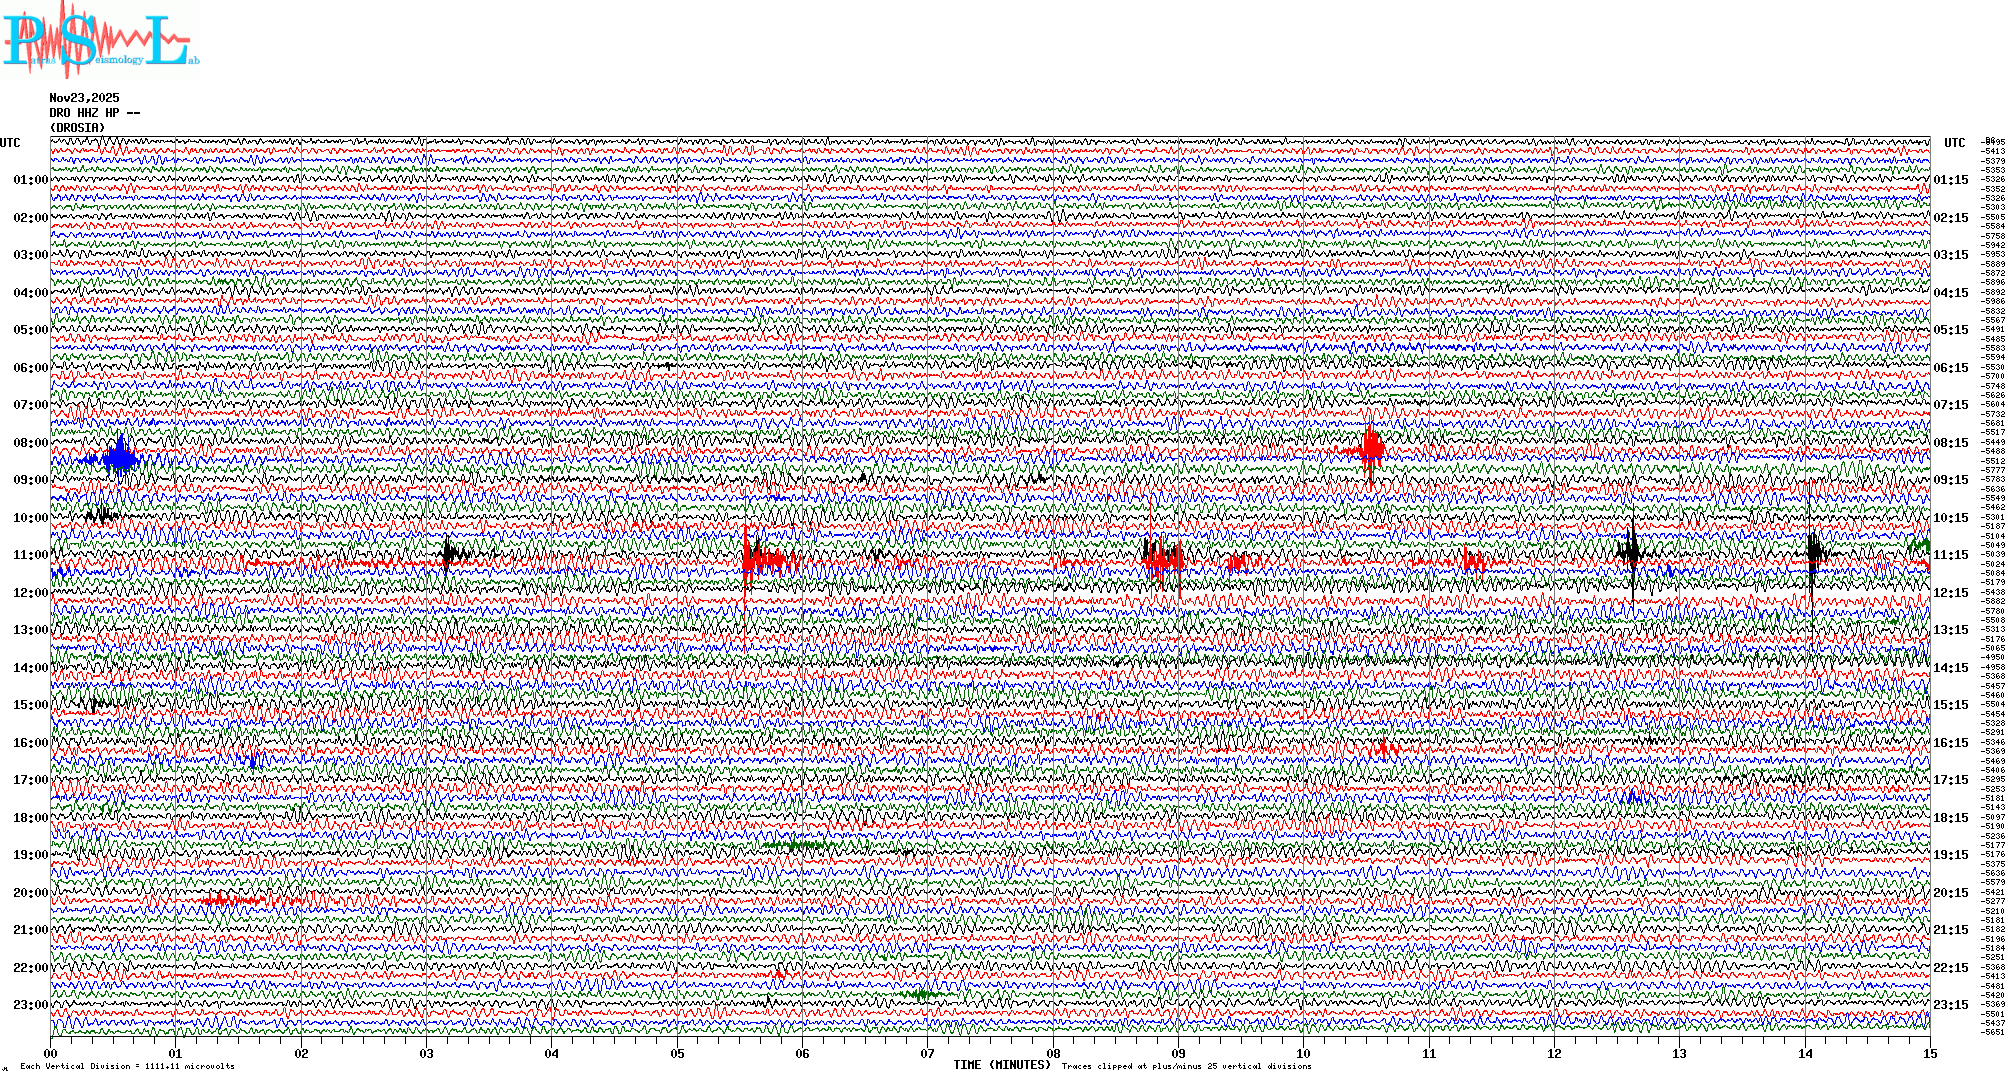Viewport: 2010px width, 1080px height.
Task: Click the Nov23,2025 date label
Action: pyautogui.click(x=84, y=98)
